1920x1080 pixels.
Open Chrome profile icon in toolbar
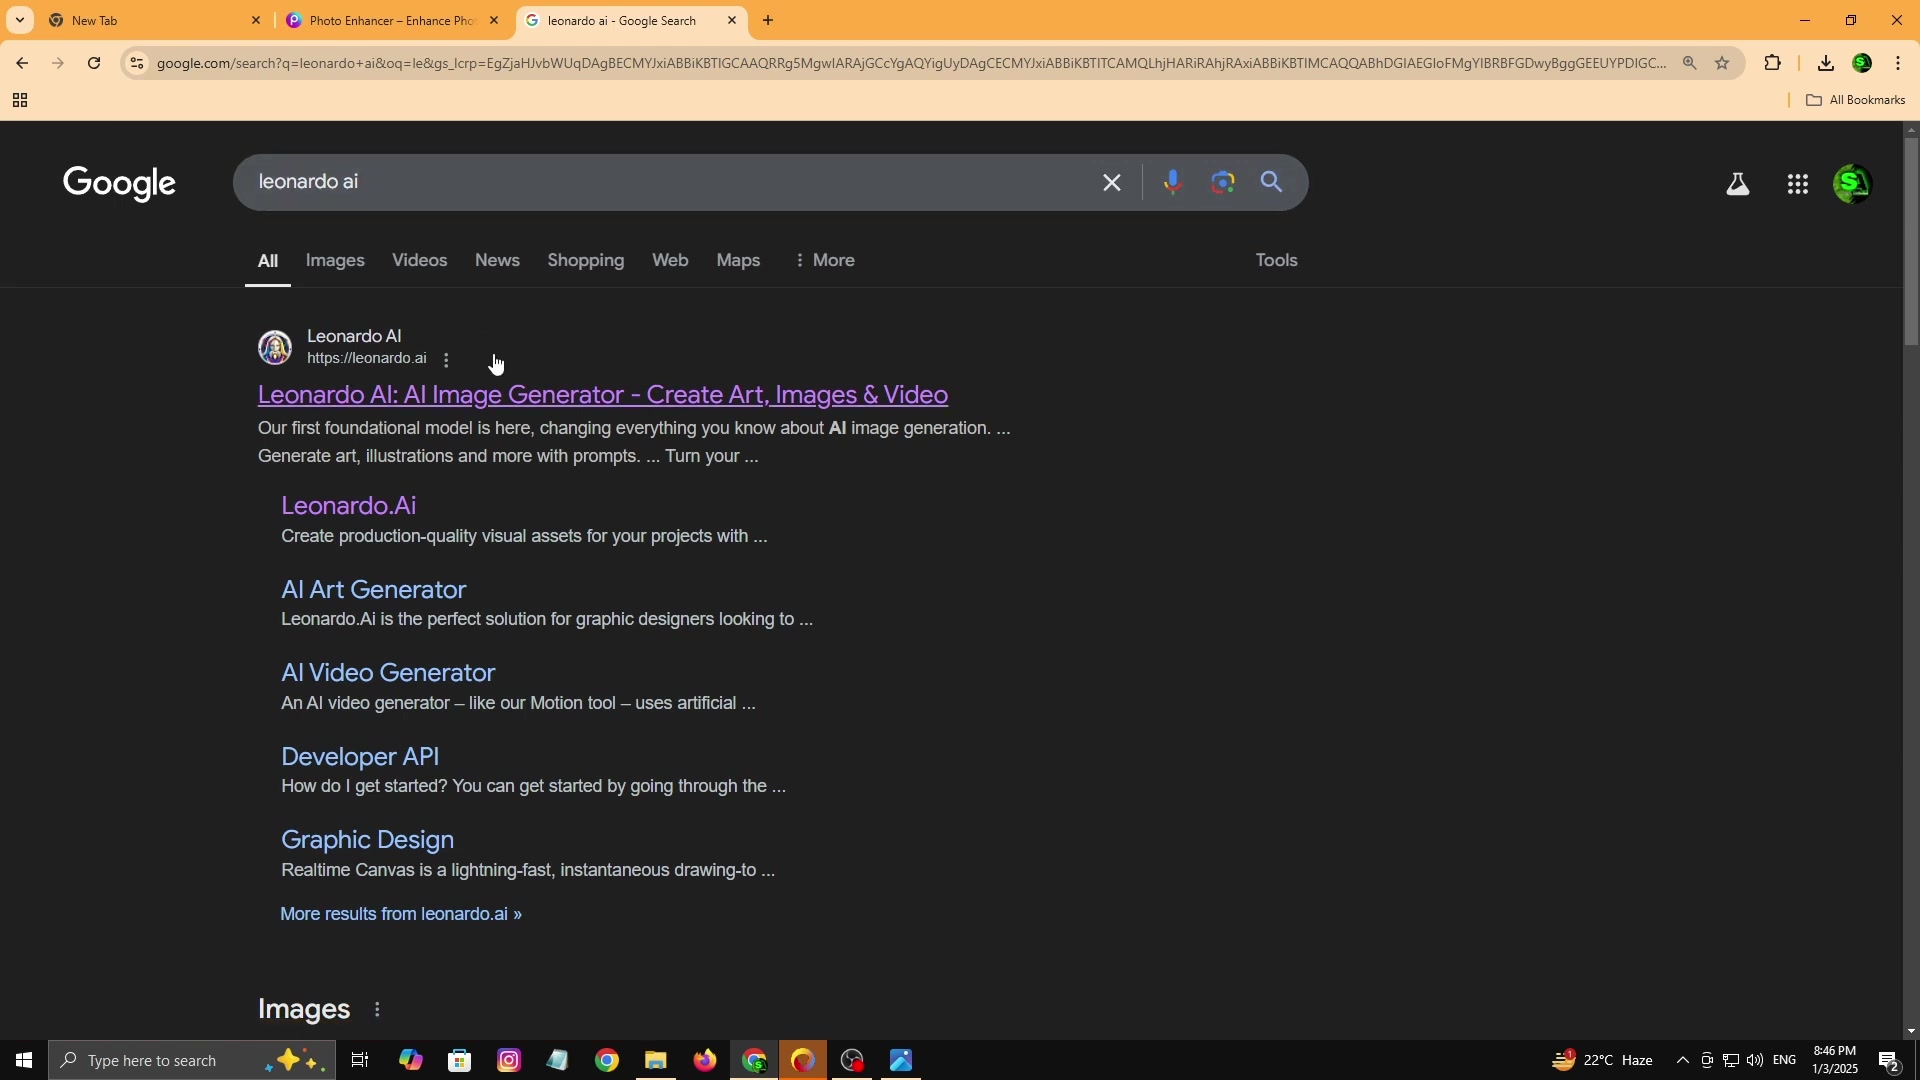pyautogui.click(x=1863, y=63)
